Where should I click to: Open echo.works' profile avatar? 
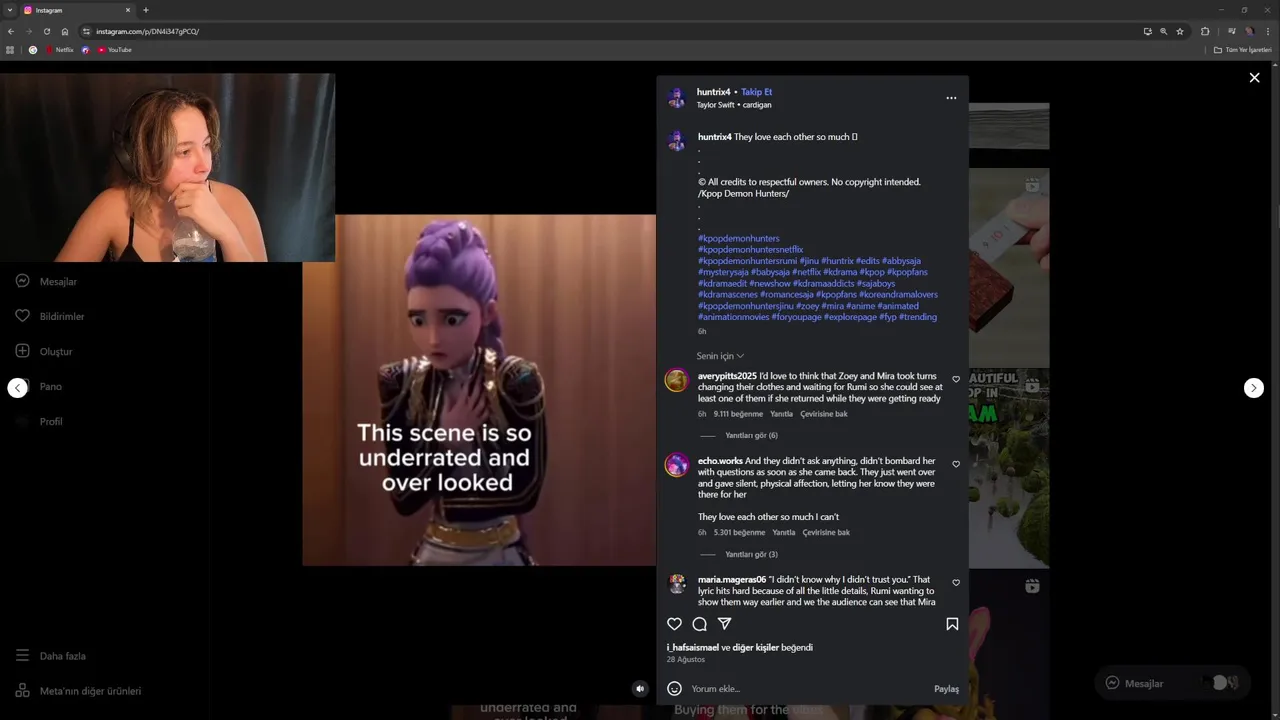click(677, 465)
